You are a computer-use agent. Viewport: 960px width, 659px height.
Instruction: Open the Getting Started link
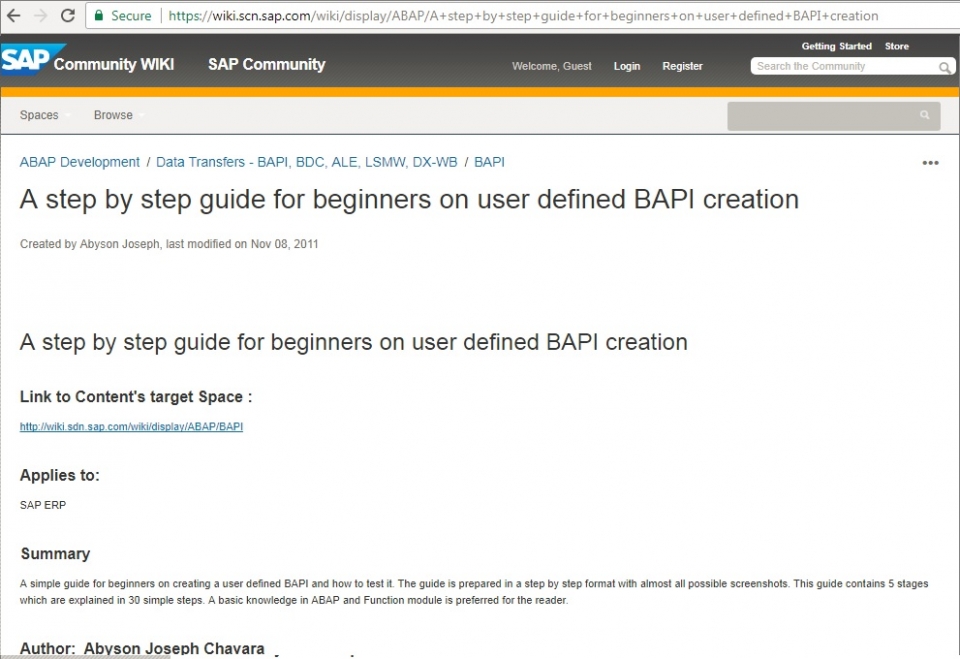pos(836,46)
